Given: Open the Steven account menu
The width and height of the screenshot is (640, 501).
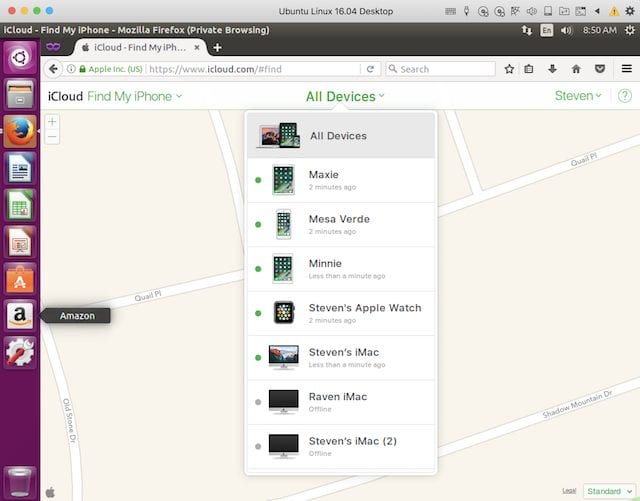Looking at the screenshot, I should click(x=579, y=96).
